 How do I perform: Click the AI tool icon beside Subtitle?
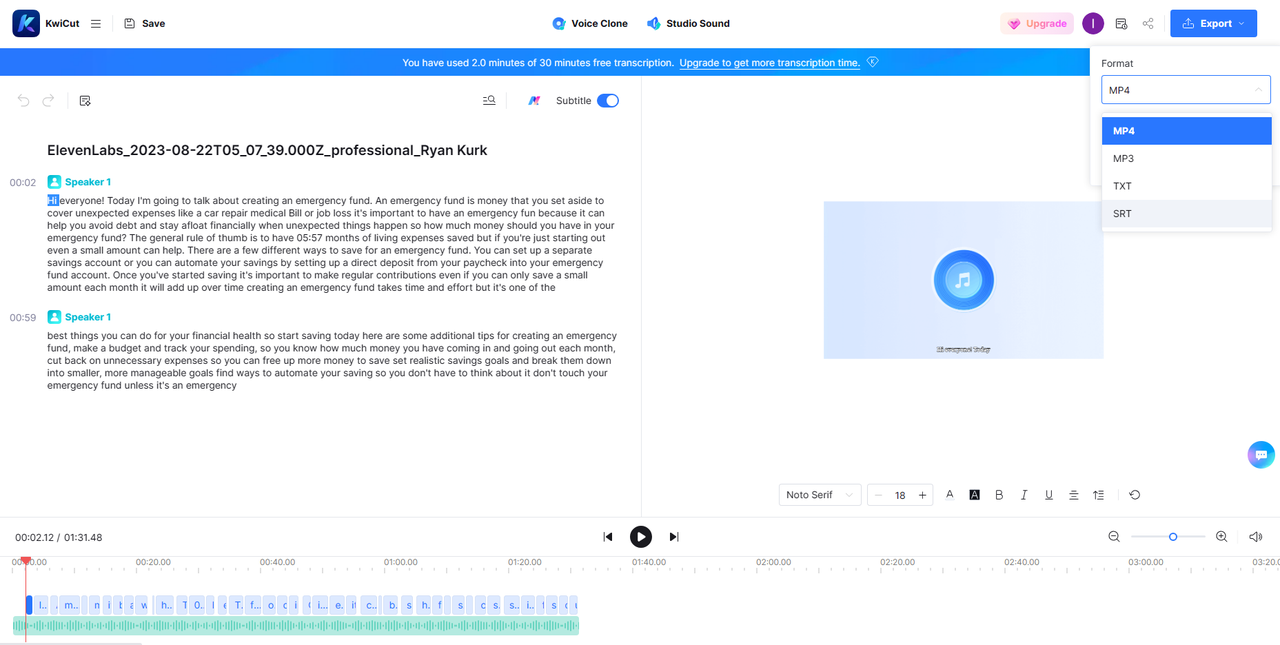tap(534, 100)
